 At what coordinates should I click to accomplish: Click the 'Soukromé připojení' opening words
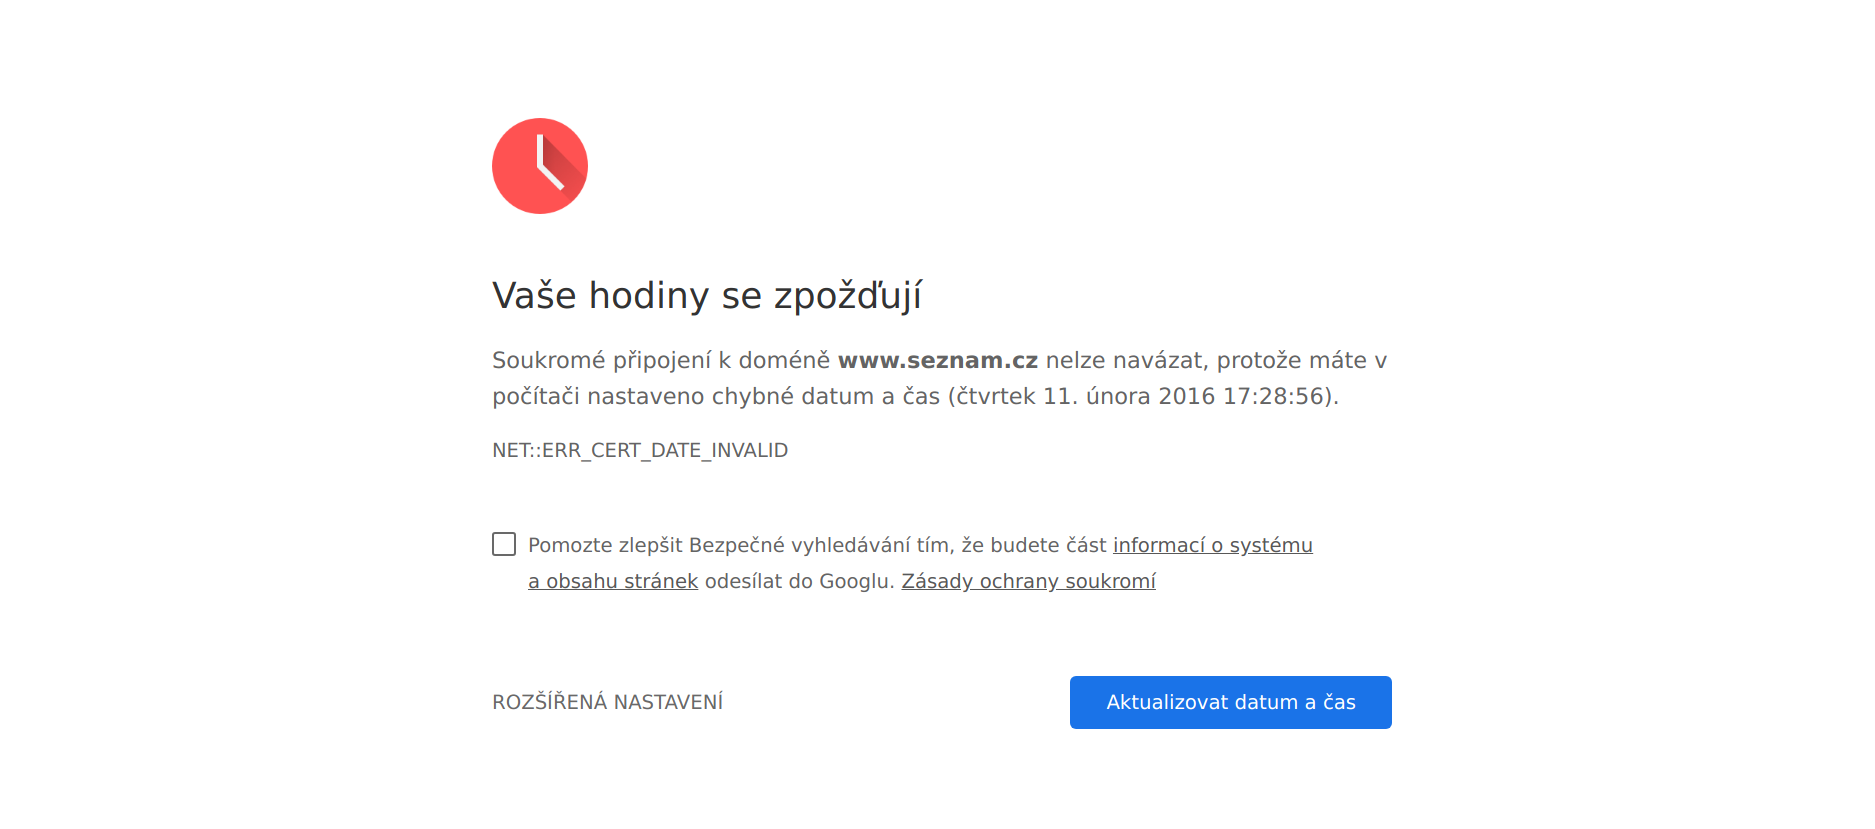pyautogui.click(x=600, y=360)
